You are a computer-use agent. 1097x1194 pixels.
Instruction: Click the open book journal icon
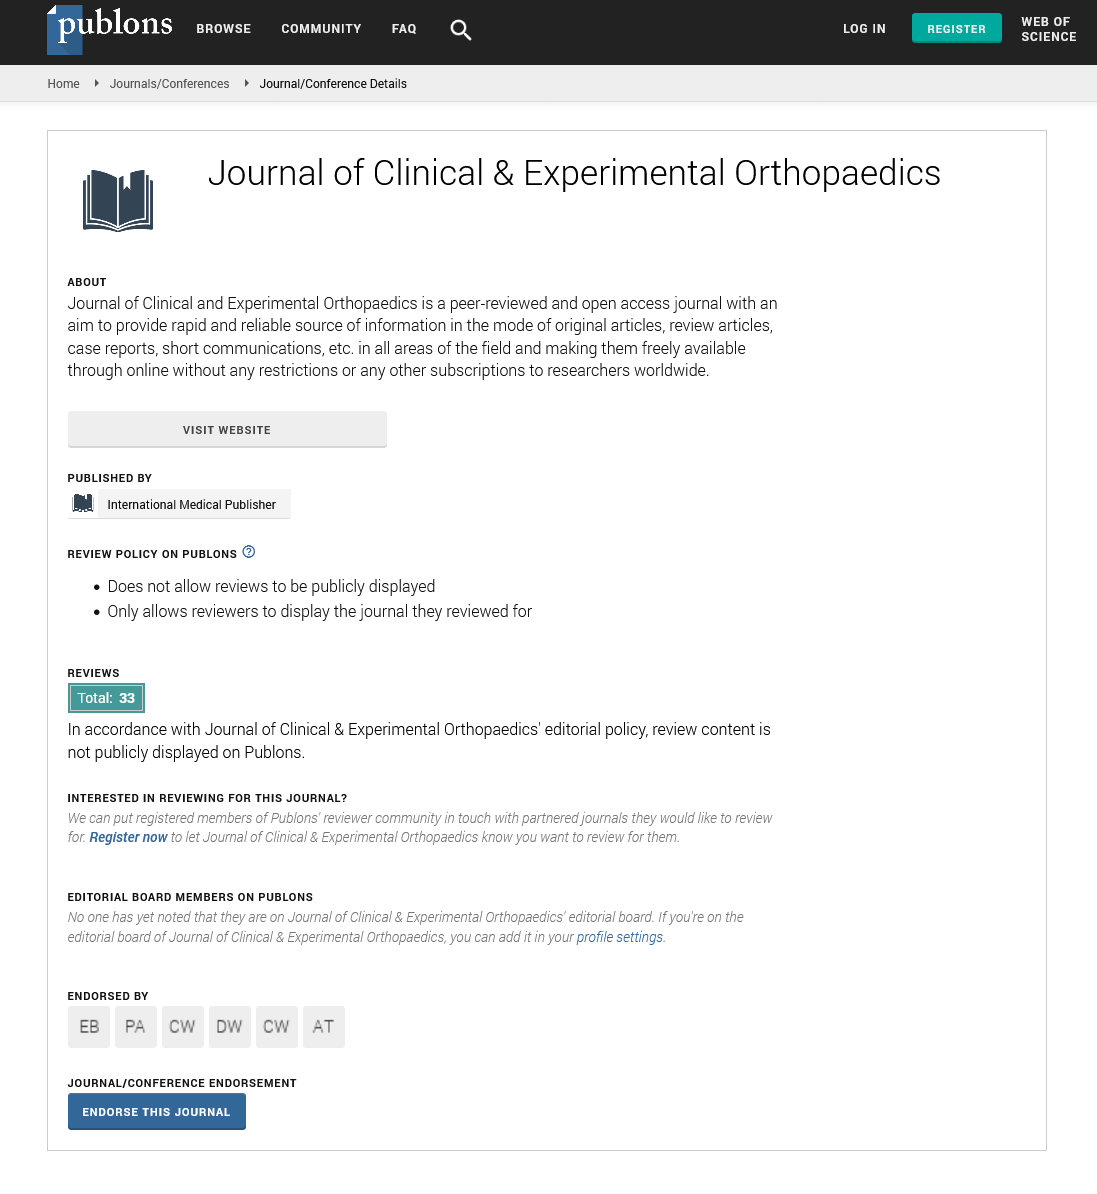coord(118,200)
